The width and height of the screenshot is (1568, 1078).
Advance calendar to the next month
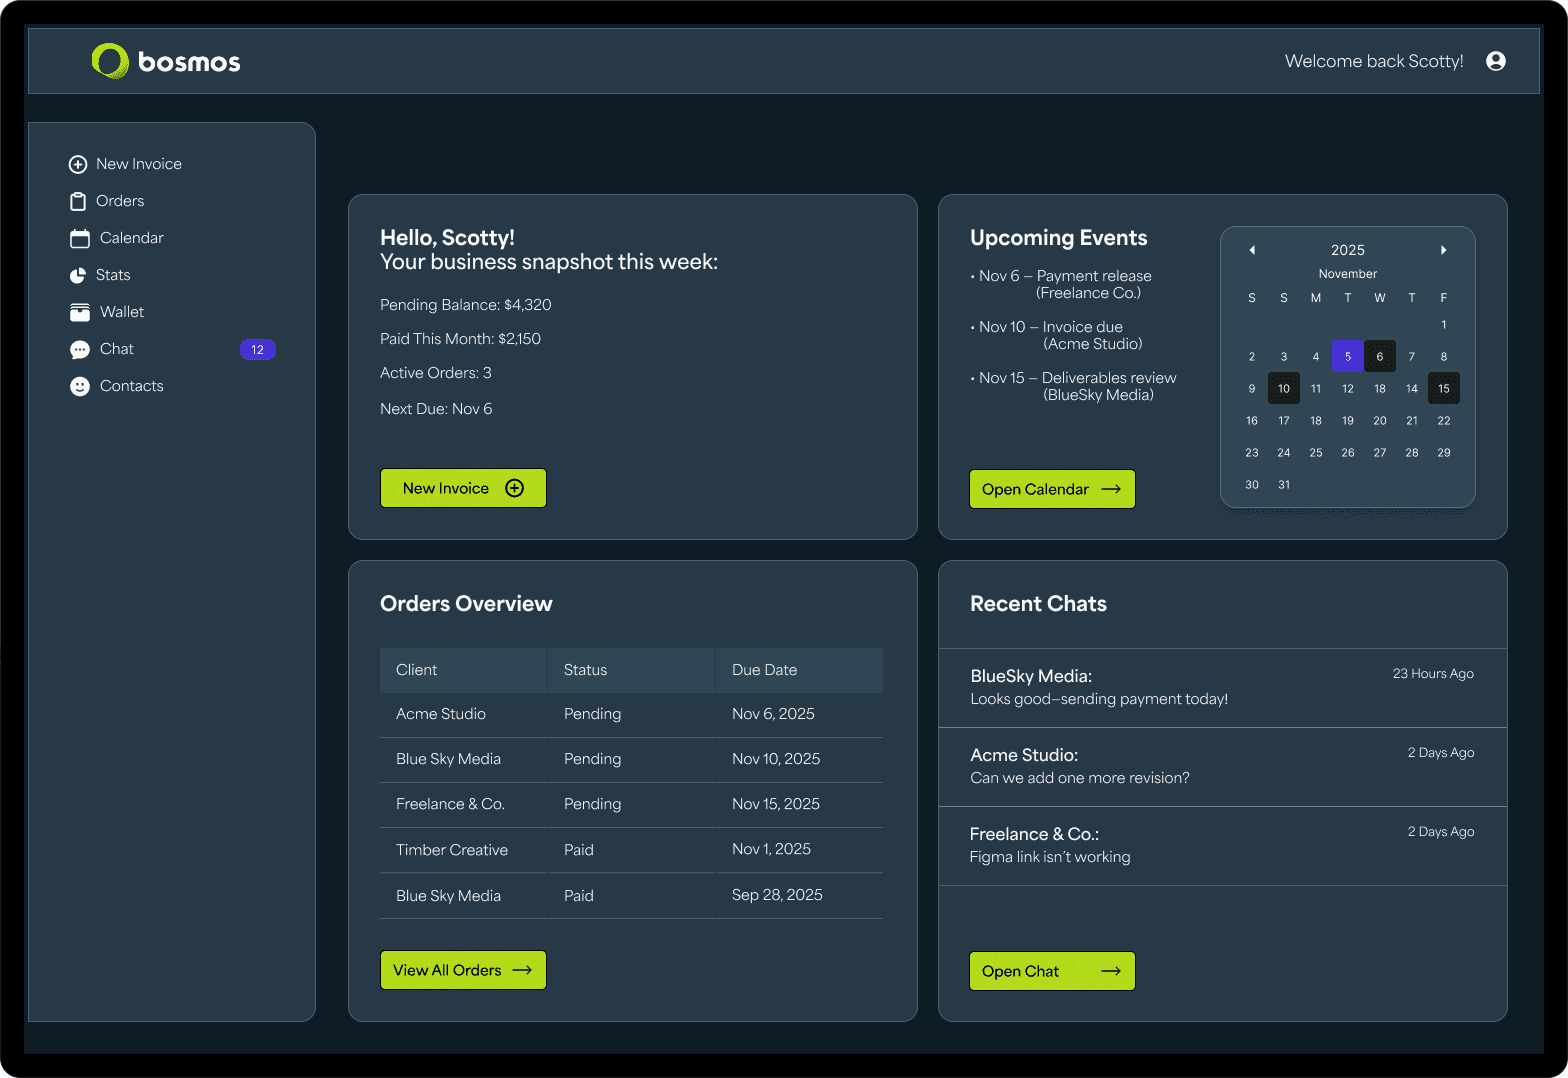1443,250
